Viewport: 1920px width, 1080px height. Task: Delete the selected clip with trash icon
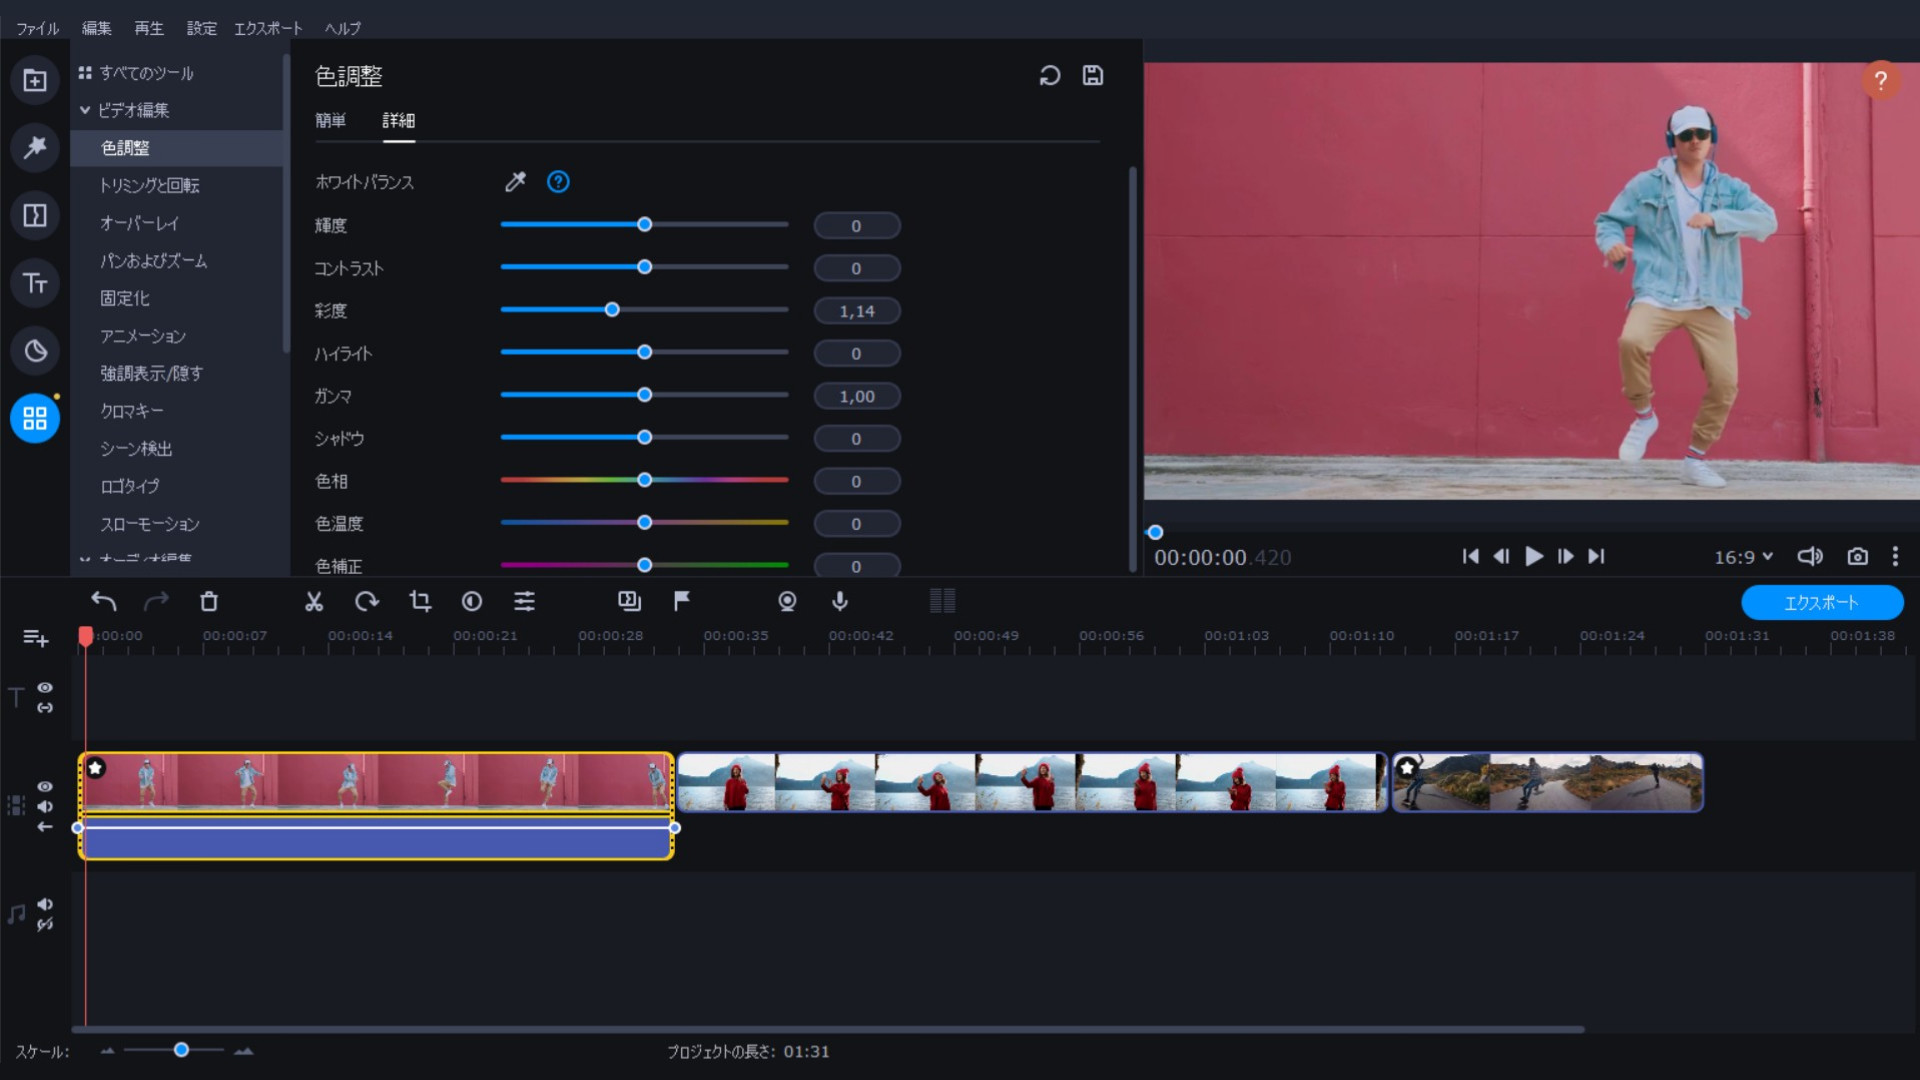click(x=209, y=601)
